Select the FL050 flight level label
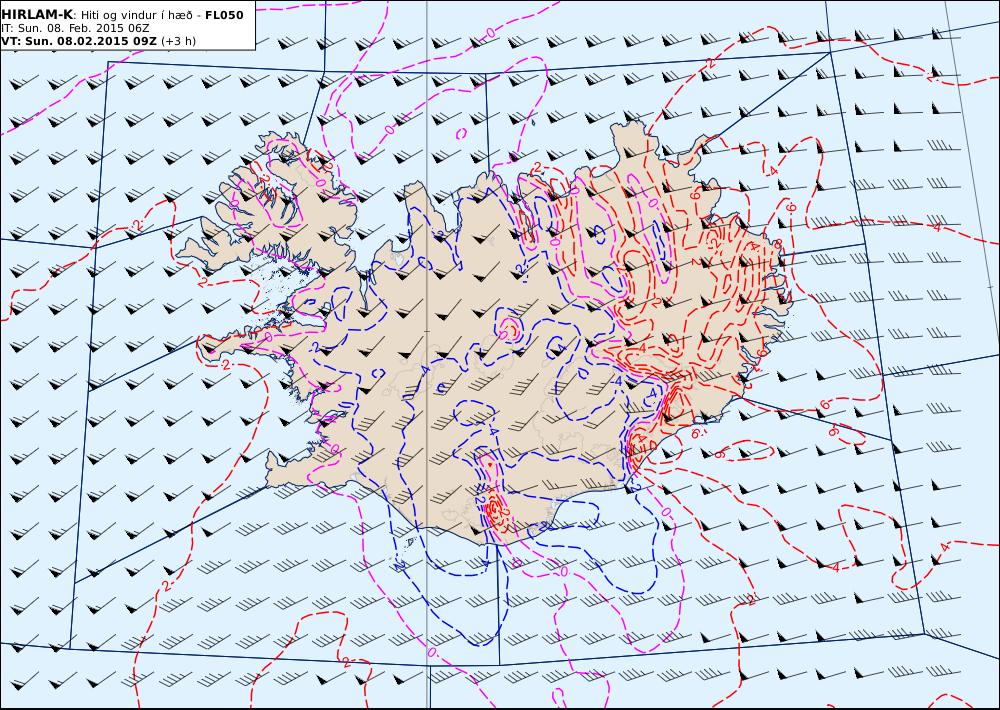 [x=224, y=15]
